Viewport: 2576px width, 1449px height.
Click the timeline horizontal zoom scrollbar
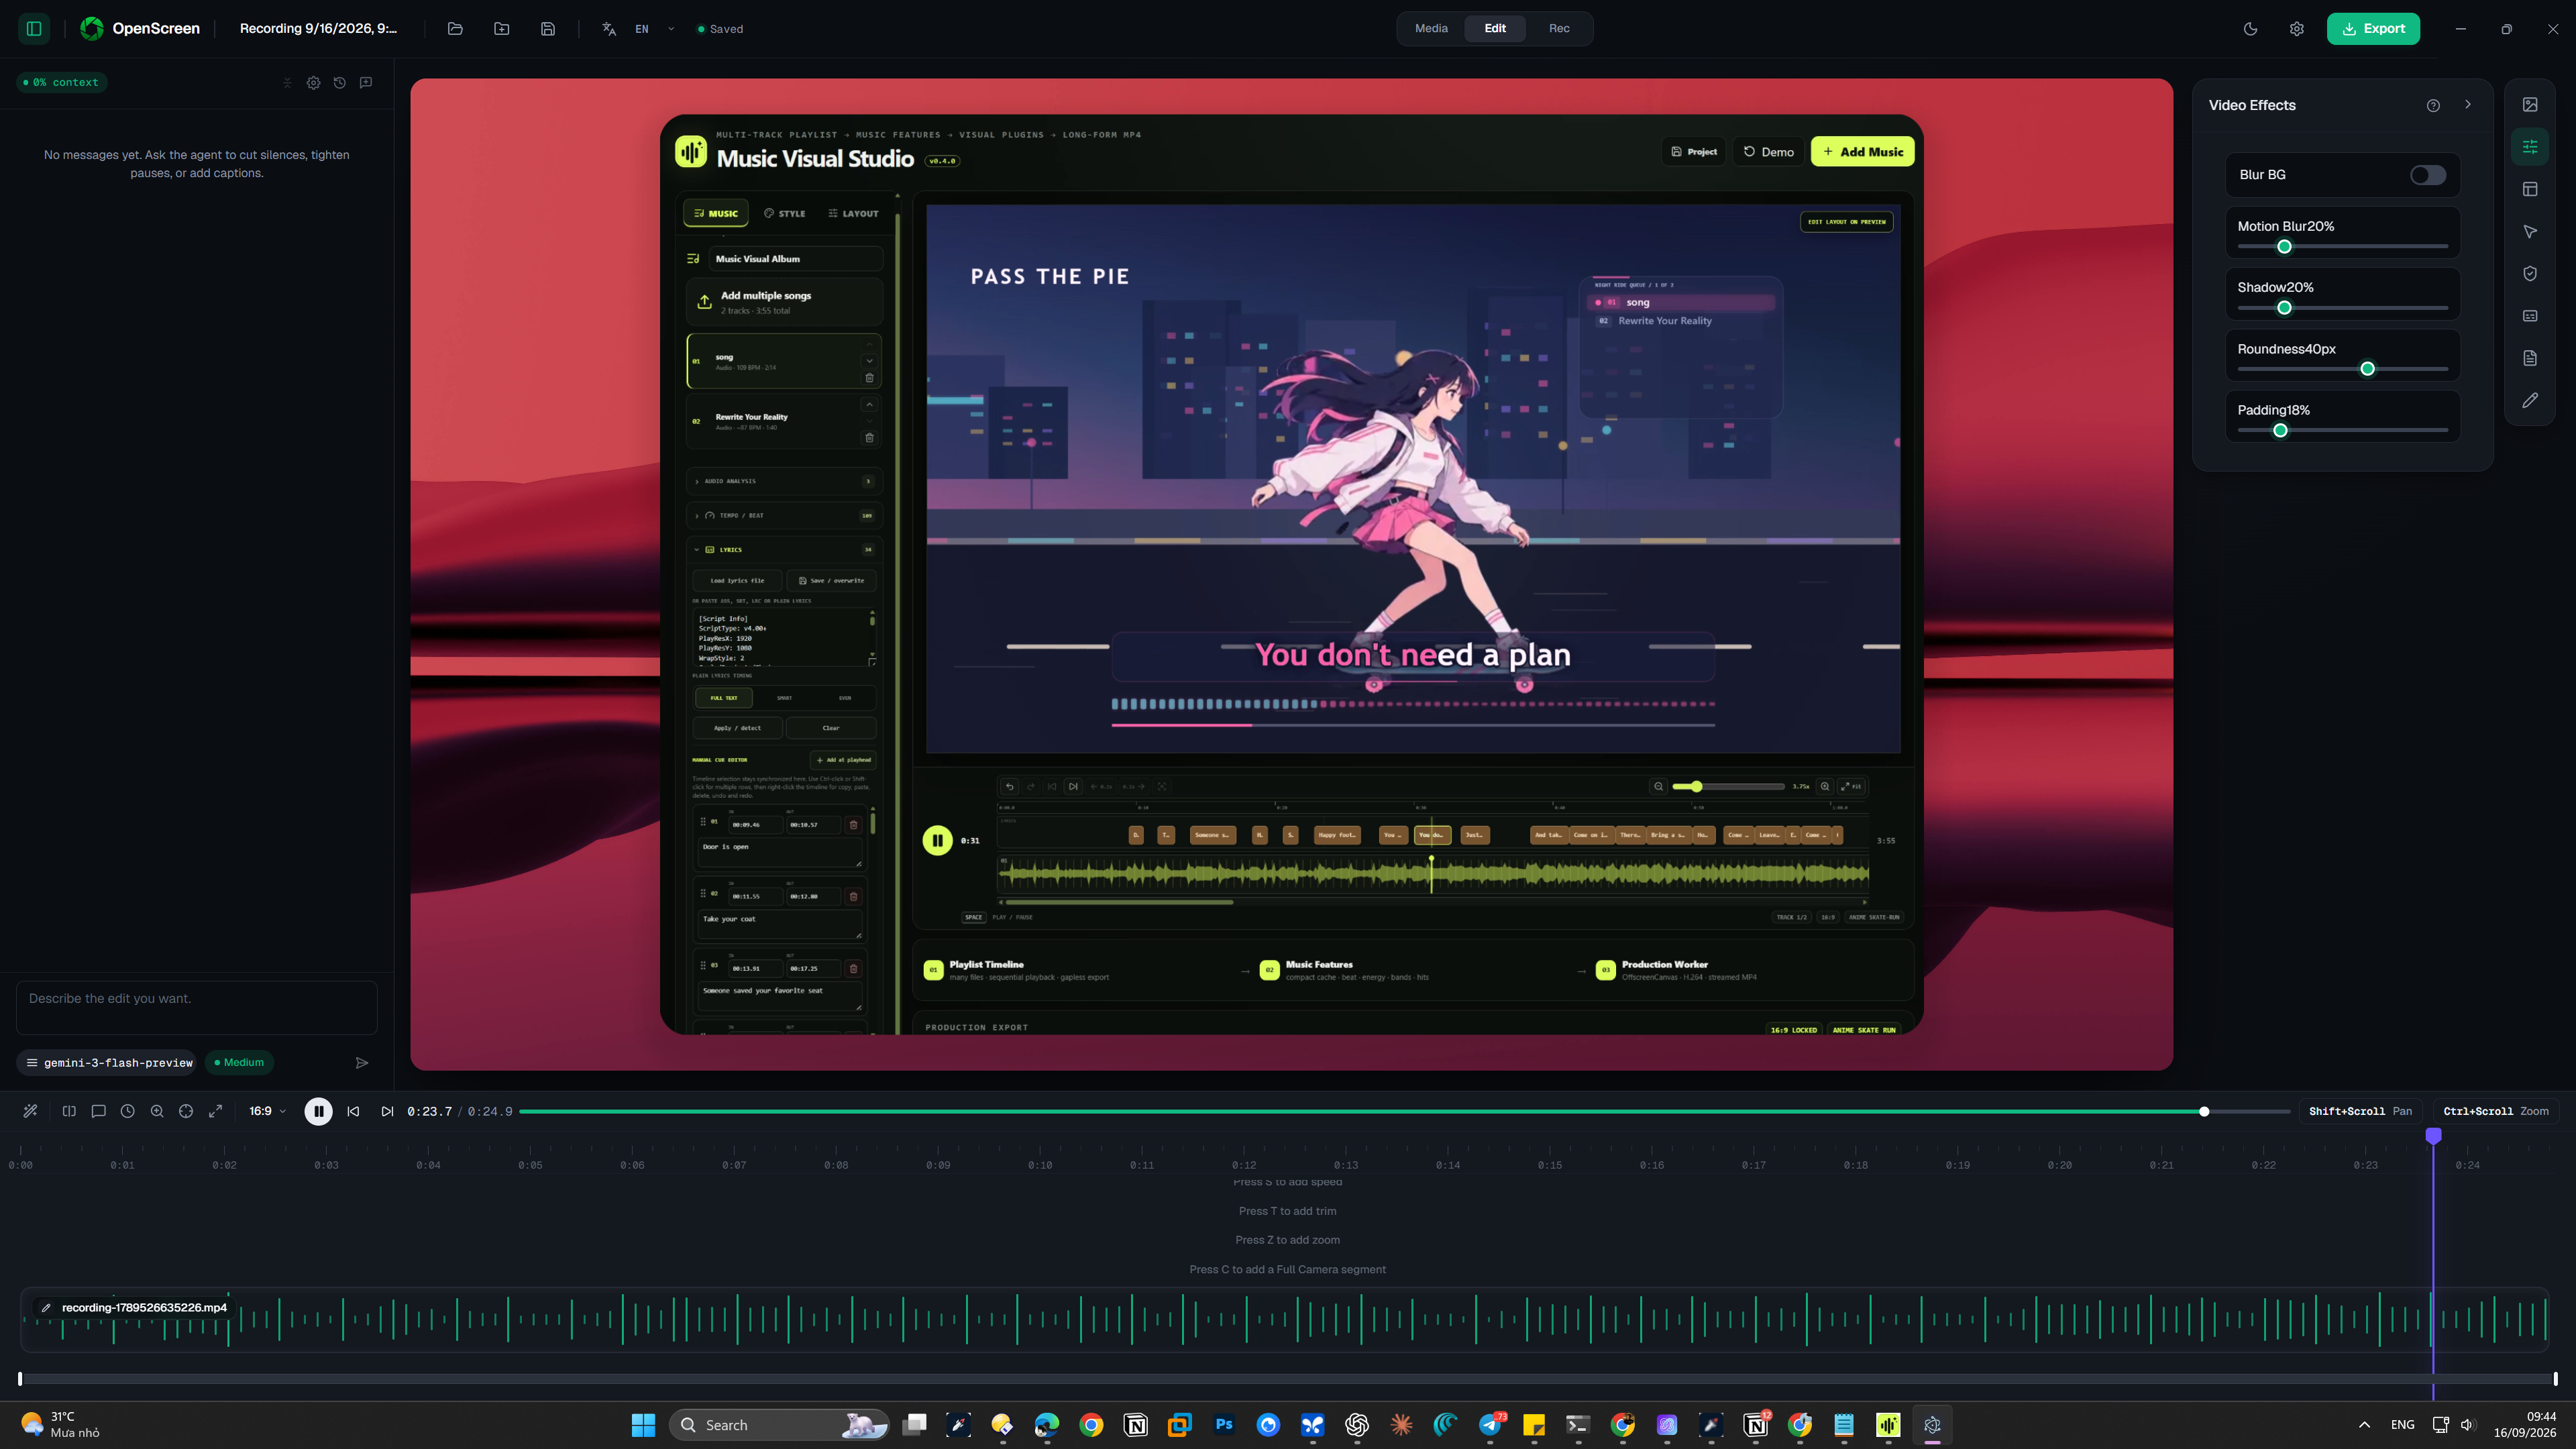[1288, 1379]
